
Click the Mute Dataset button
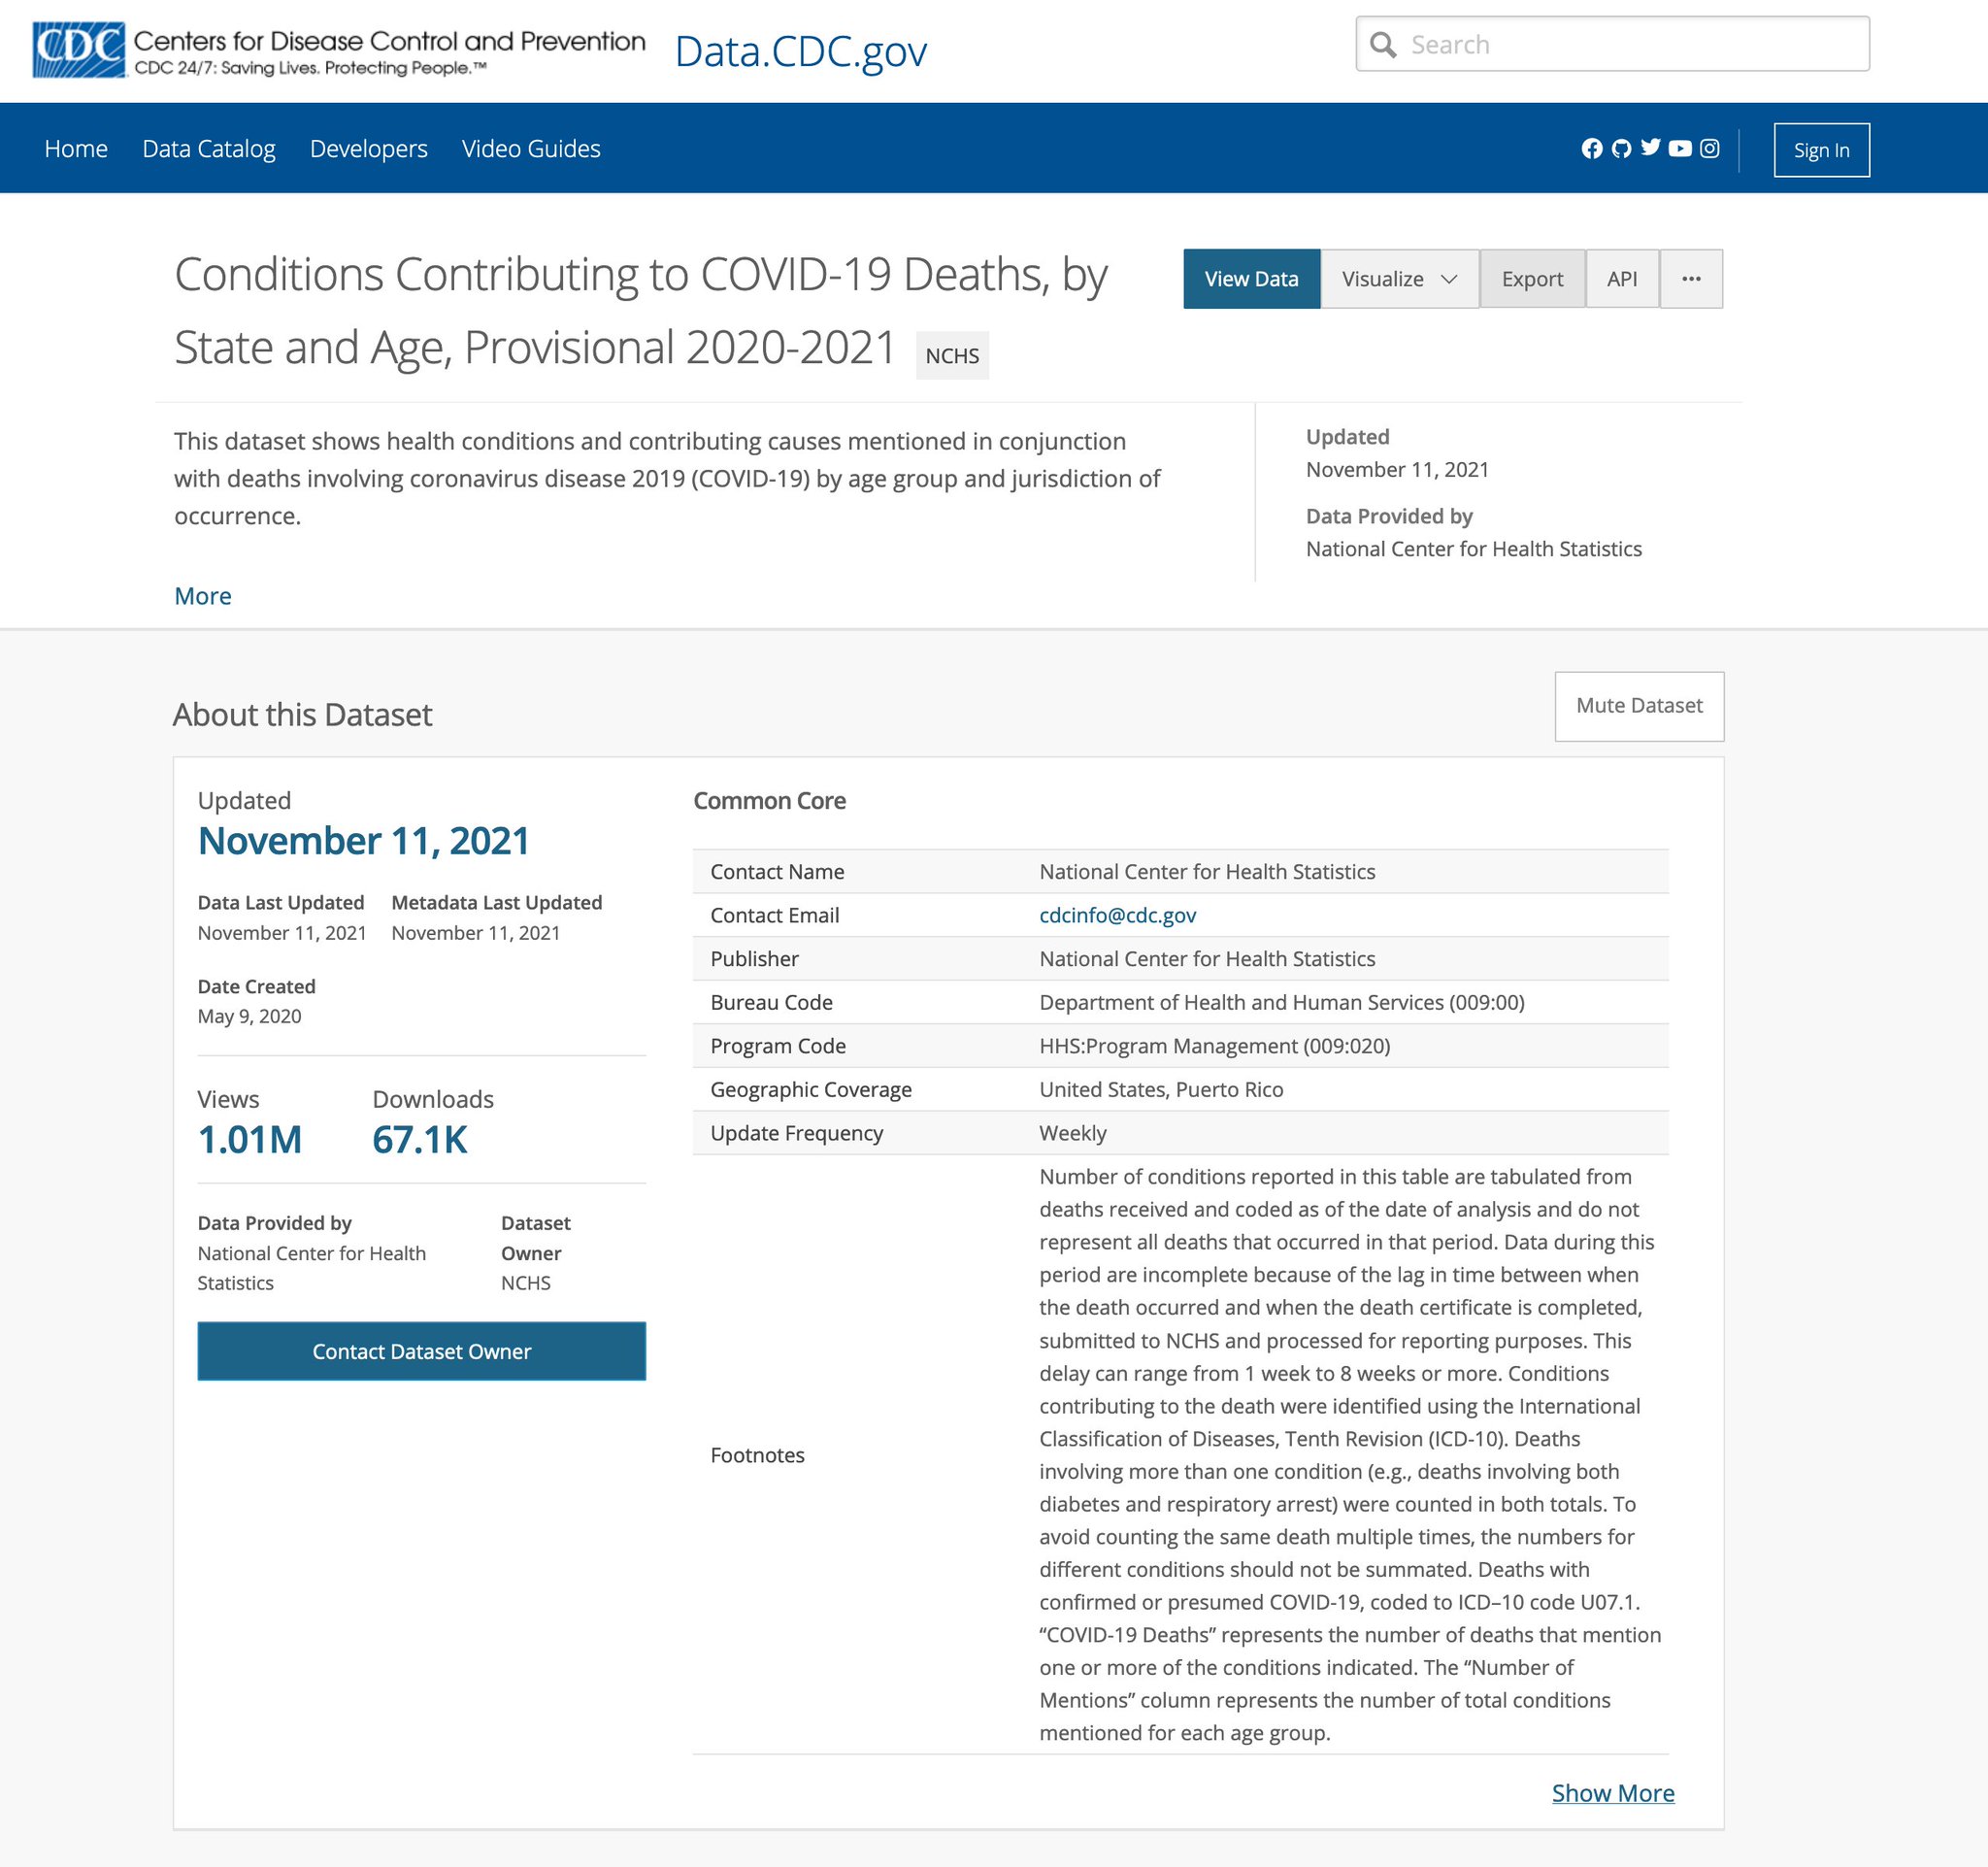[x=1639, y=706]
